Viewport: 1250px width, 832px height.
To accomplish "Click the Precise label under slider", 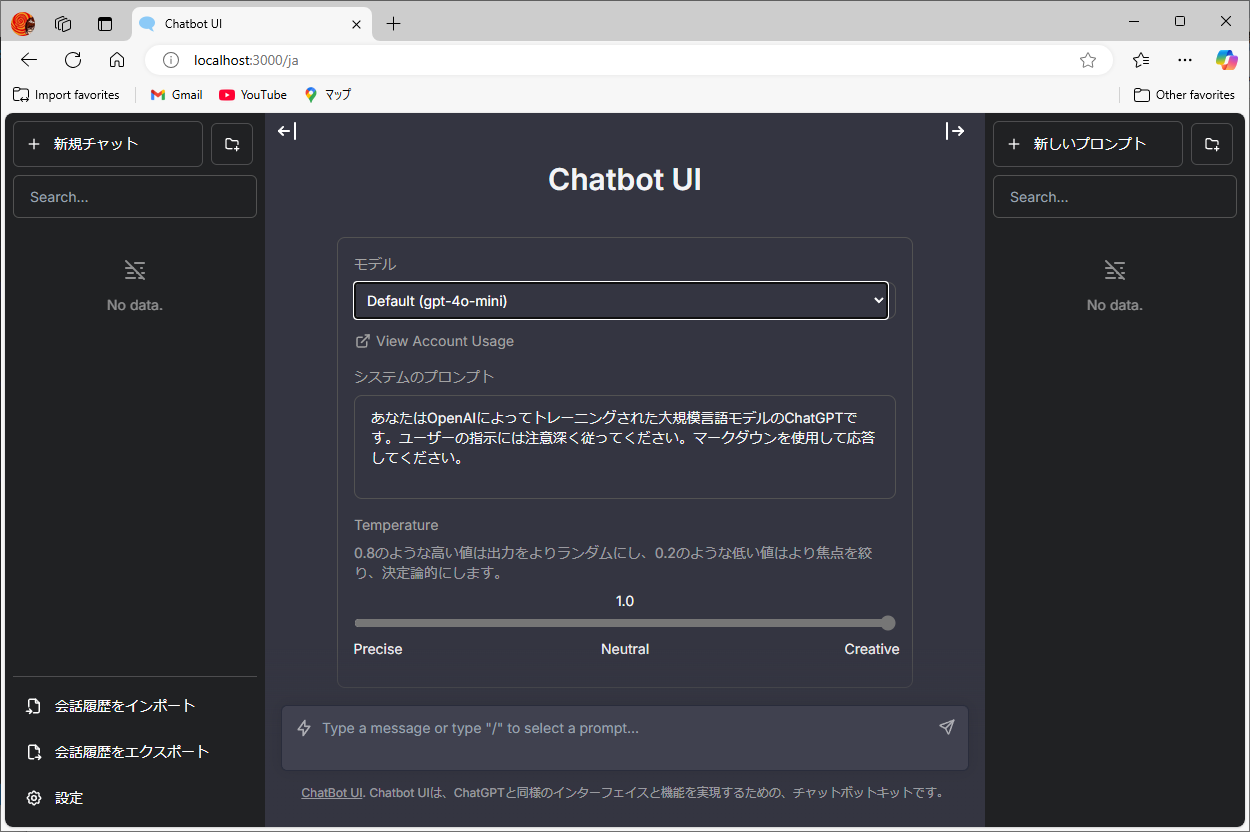I will point(378,649).
